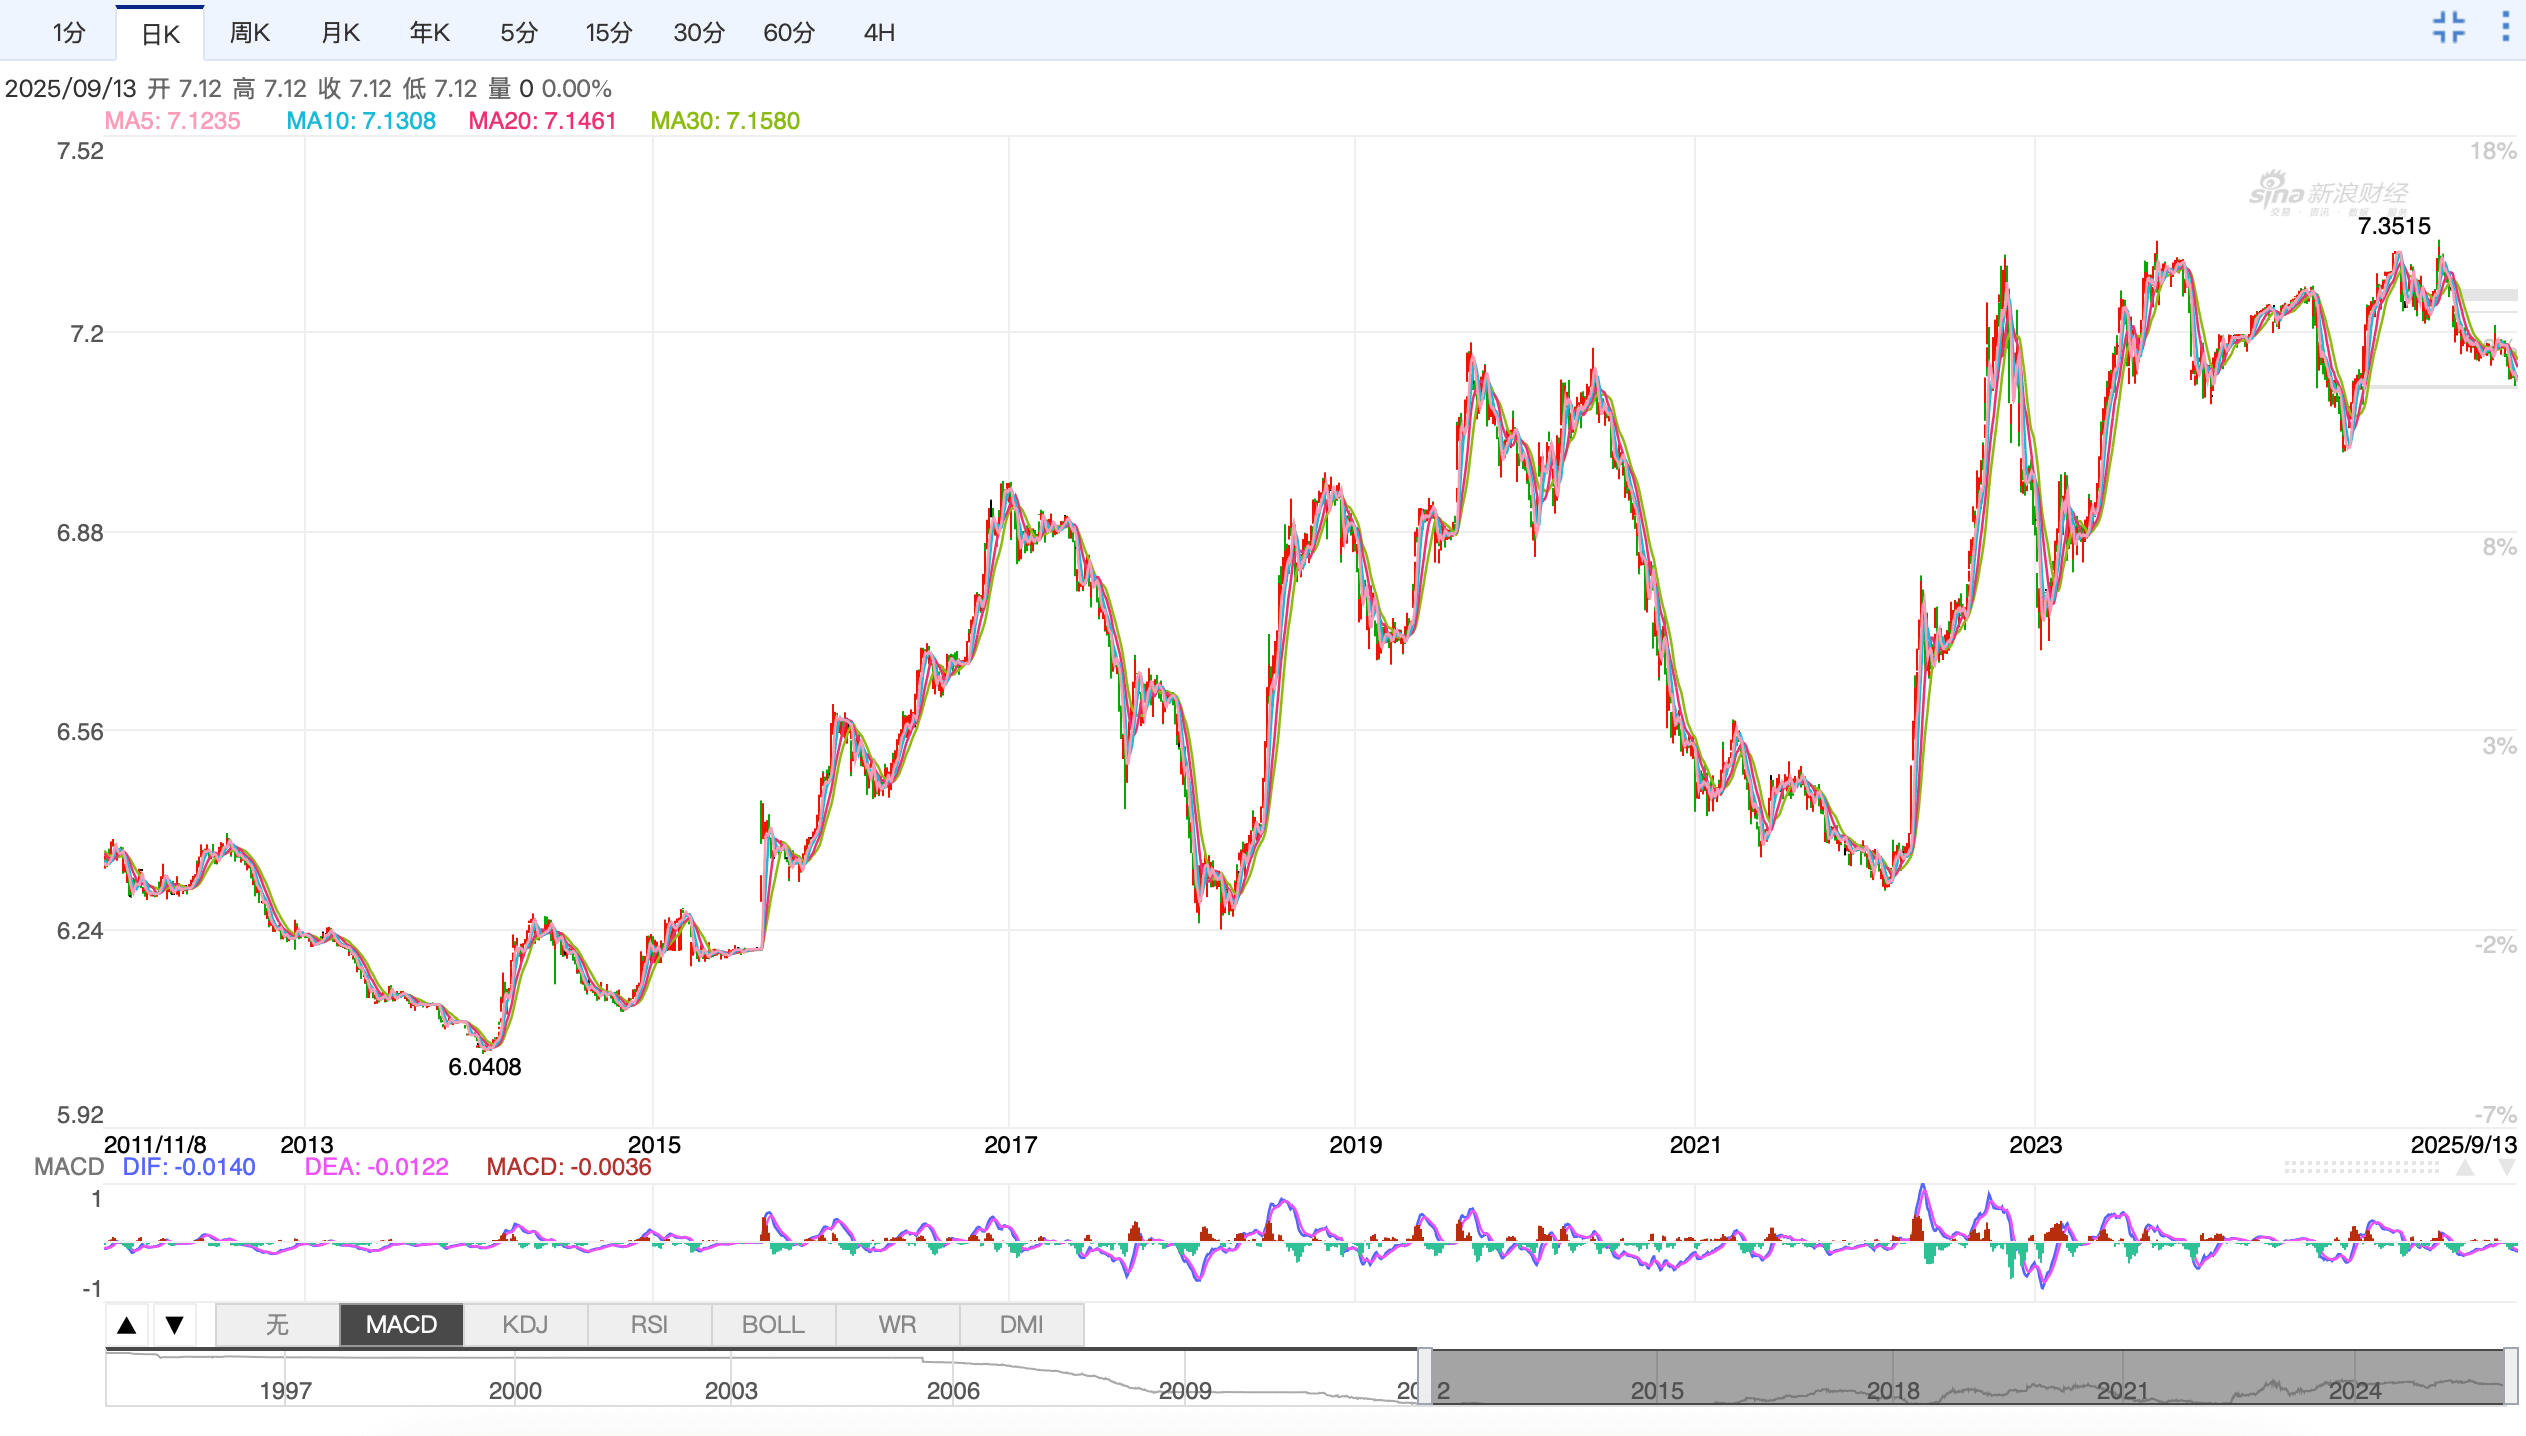Click the gray down triangle below 2025/9/13

(2506, 1168)
